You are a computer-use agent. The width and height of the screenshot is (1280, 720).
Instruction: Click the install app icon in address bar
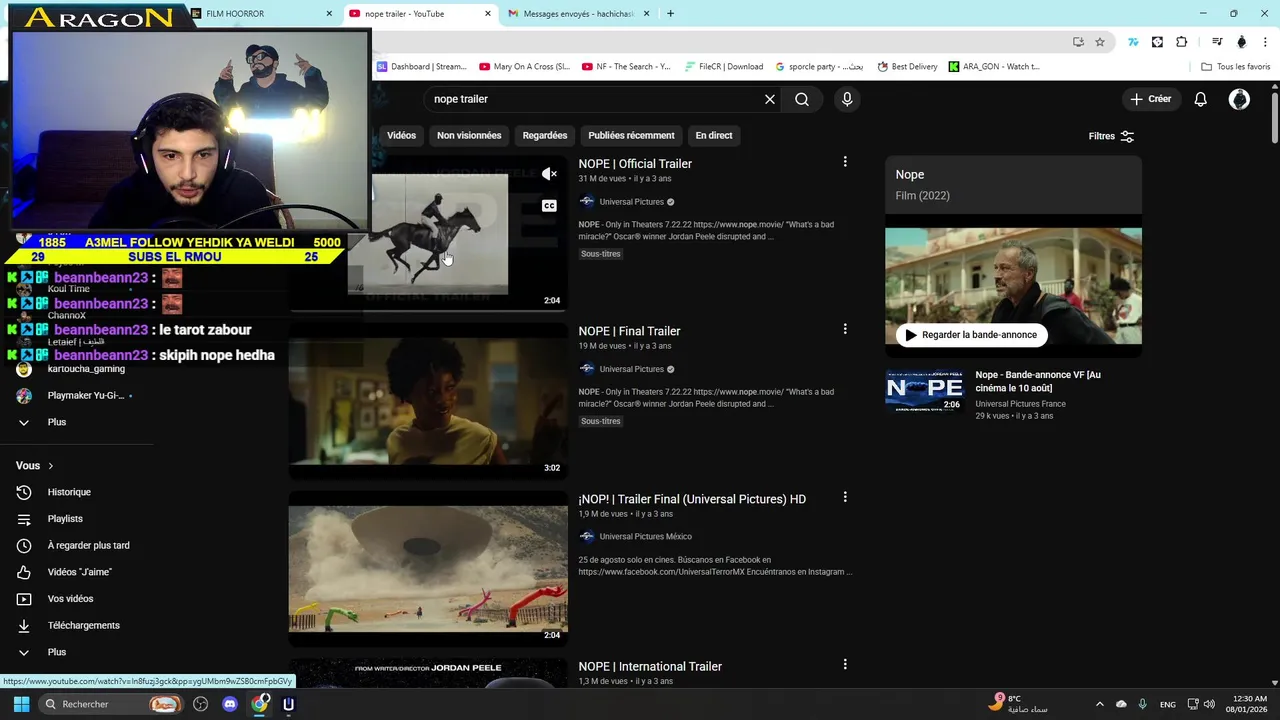[x=1078, y=42]
